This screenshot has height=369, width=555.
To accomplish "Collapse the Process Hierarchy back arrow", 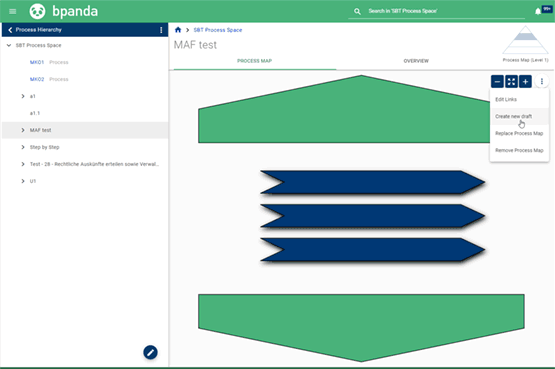I will 10,30.
